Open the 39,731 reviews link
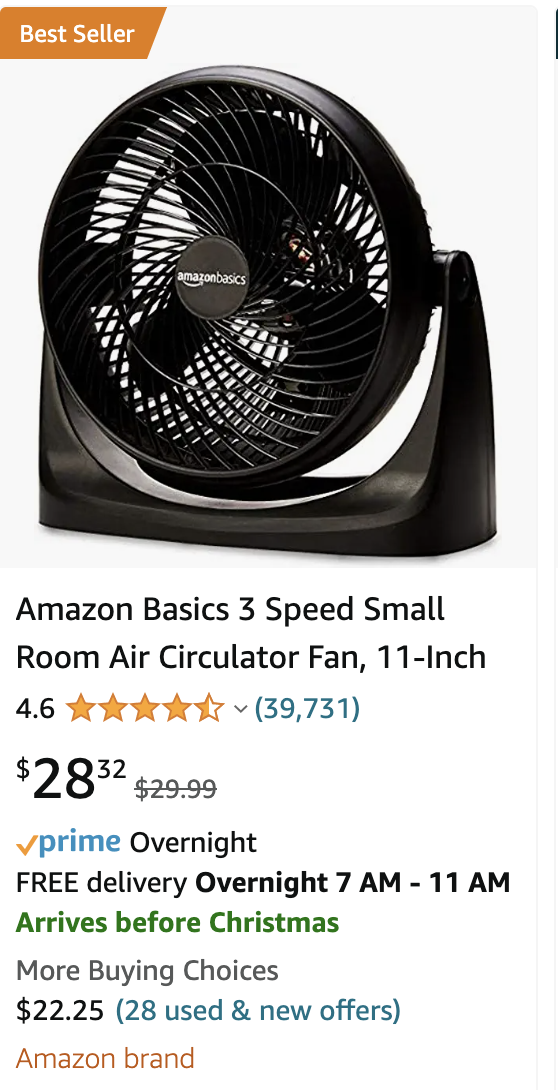 coord(307,708)
